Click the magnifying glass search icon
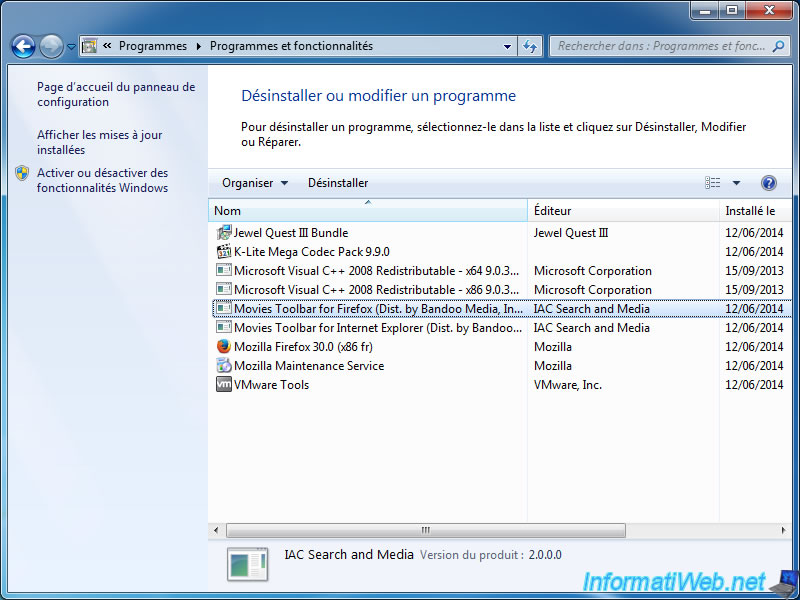Screen dimensions: 800x600 pos(779,46)
